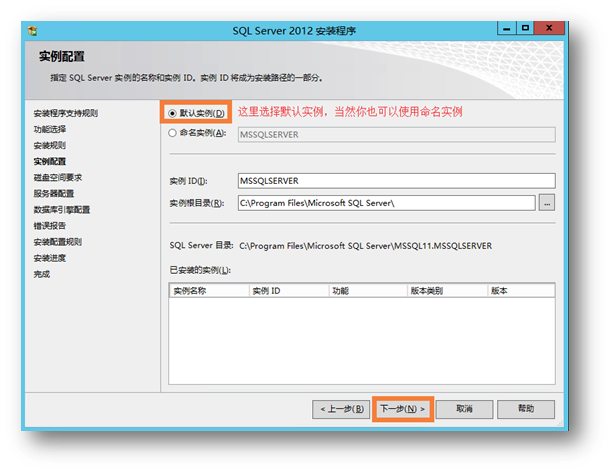Click the 命名实例 name text box
611x473 pixels.
coord(394,133)
